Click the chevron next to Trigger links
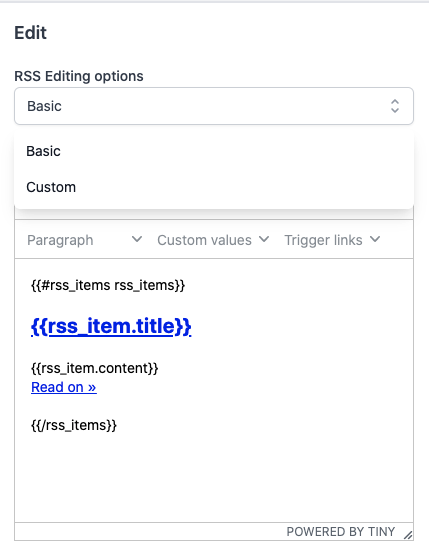 [375, 240]
